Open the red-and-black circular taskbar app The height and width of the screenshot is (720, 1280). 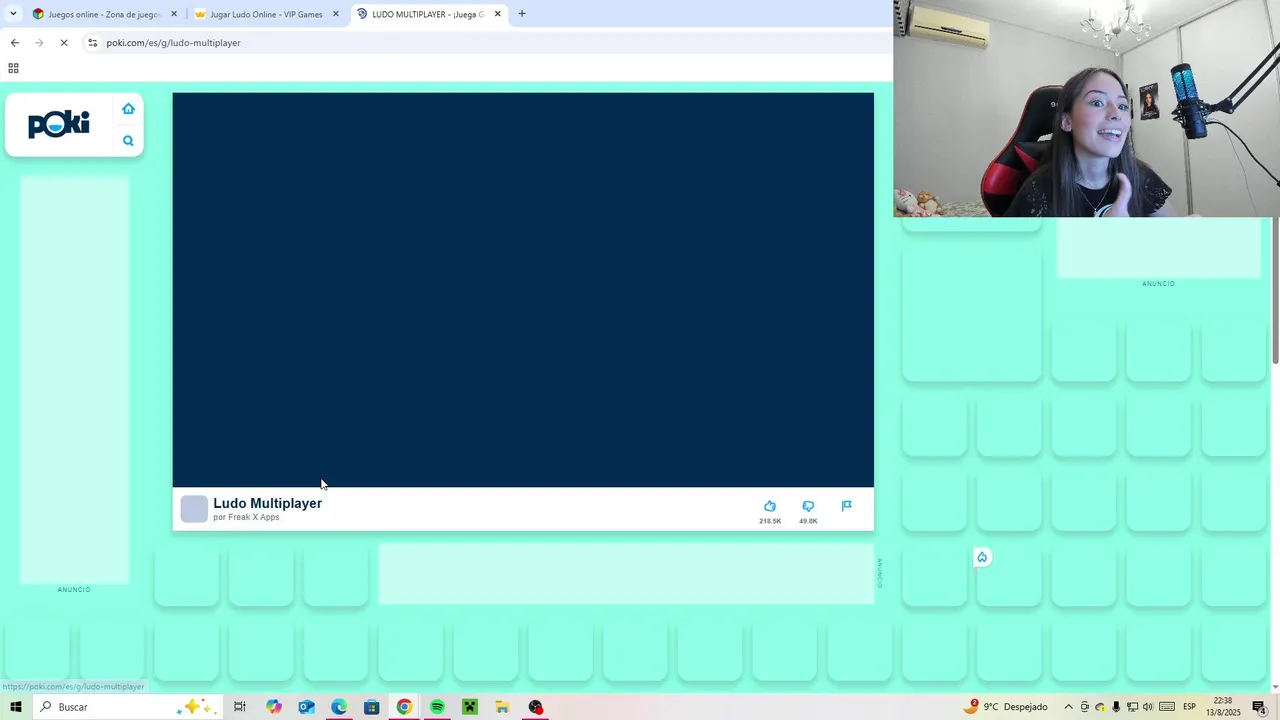pos(535,707)
